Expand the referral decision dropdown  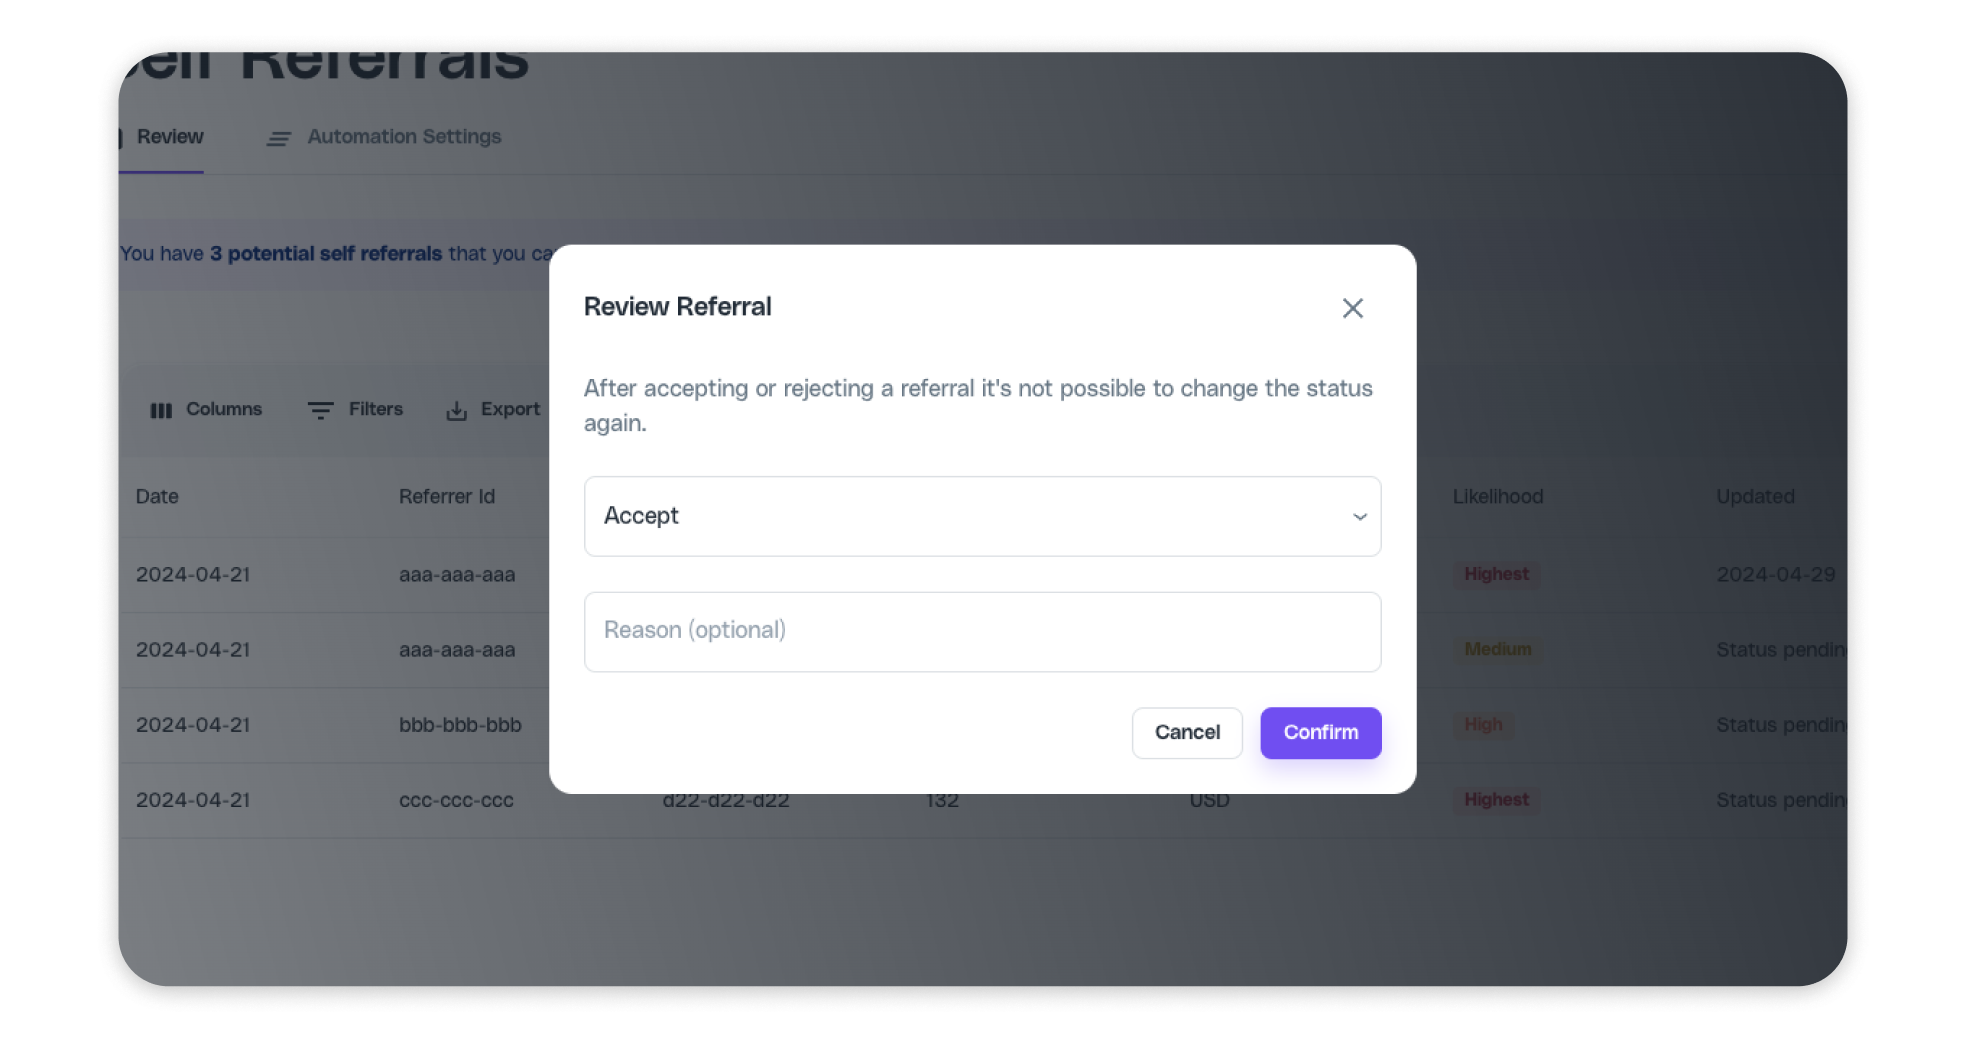[x=982, y=517]
